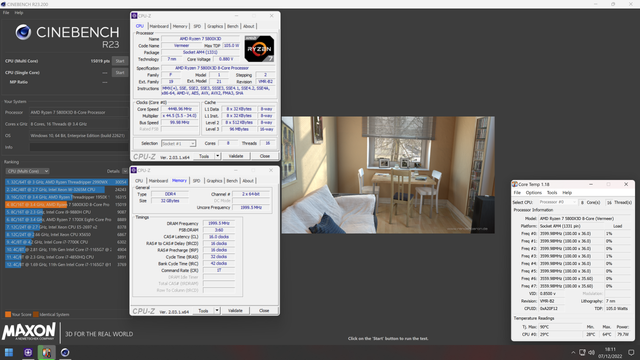Click the DRAM Frequency value field
This screenshot has width=640, height=360.
[x=219, y=223]
